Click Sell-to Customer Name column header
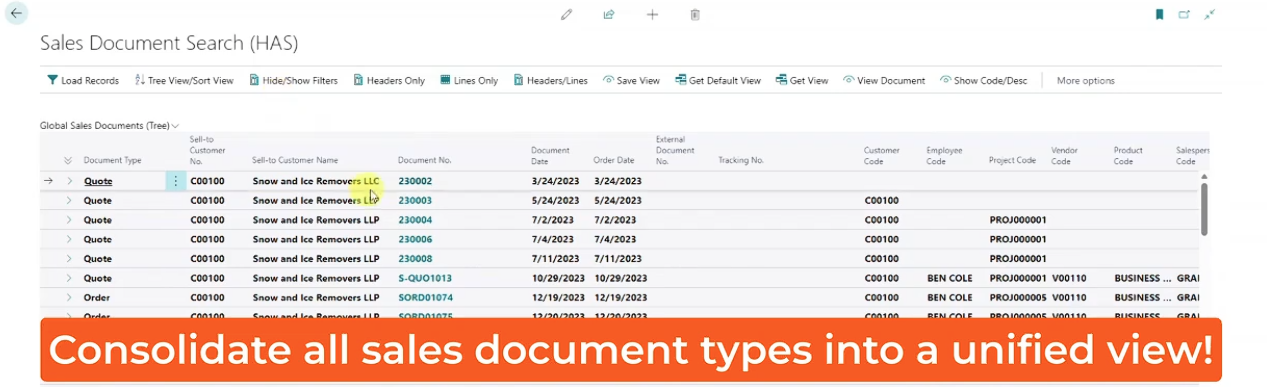The image size is (1267, 387). coord(295,161)
